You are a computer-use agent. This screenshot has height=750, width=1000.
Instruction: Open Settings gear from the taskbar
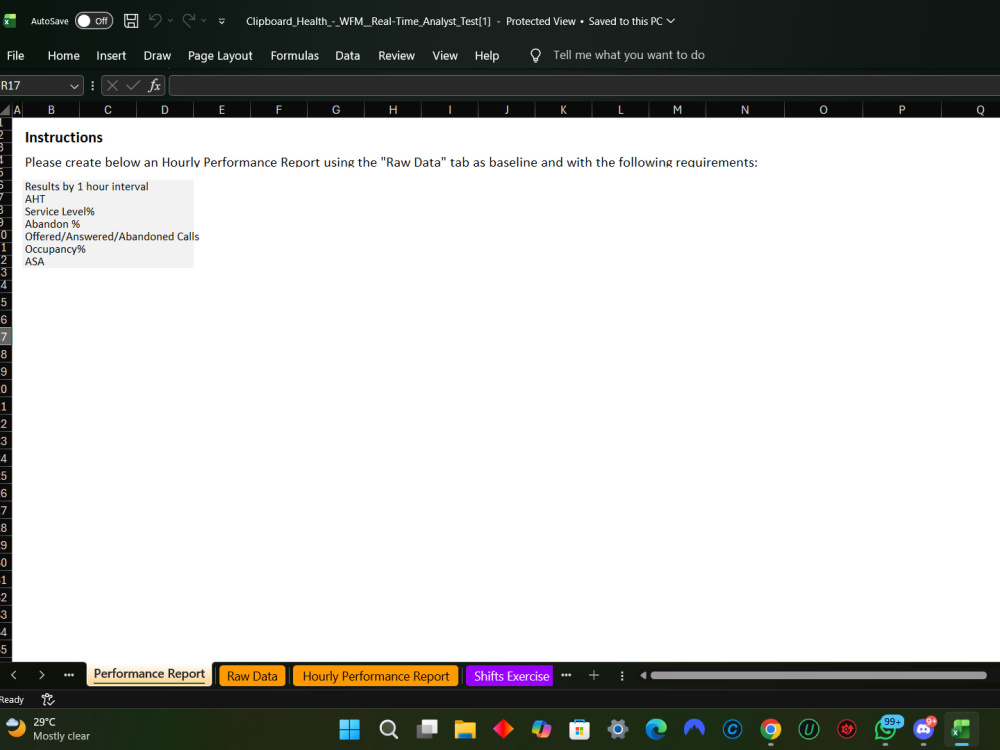(617, 729)
